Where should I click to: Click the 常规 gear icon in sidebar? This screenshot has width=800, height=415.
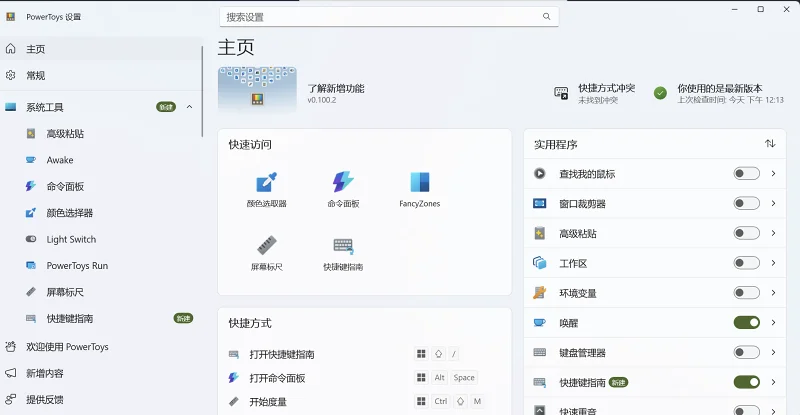[x=10, y=75]
